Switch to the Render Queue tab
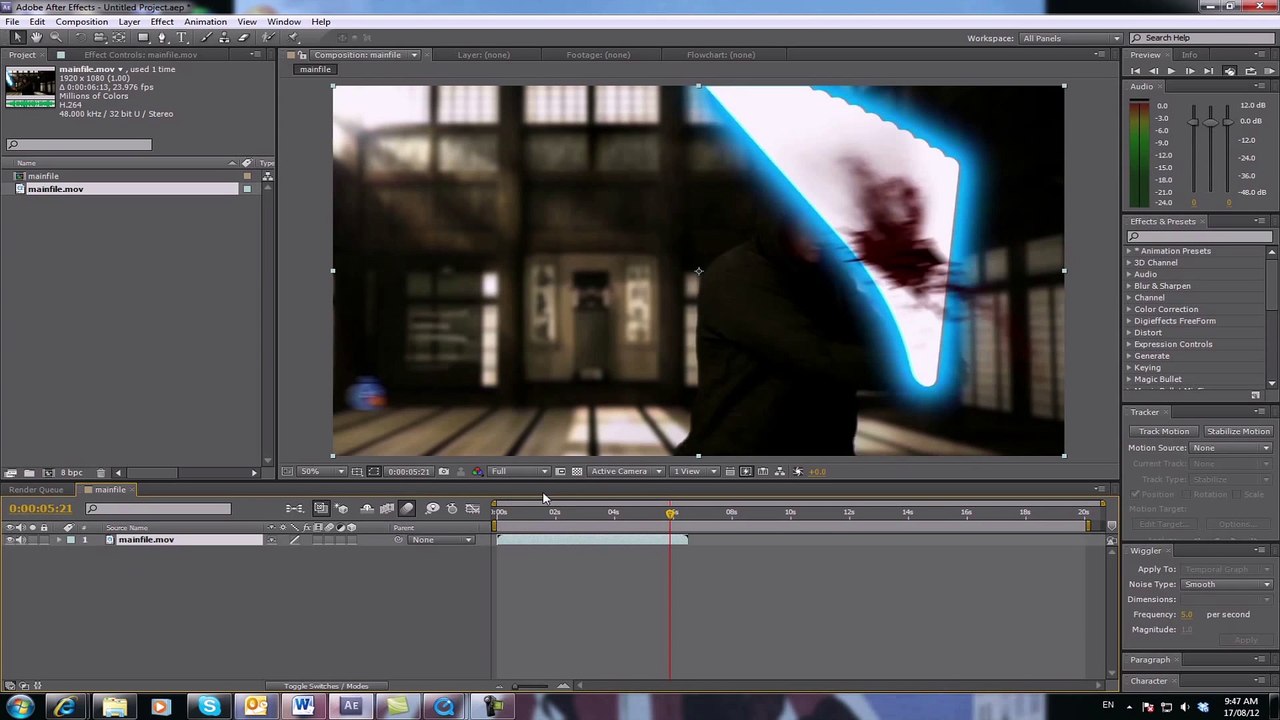 (x=36, y=490)
